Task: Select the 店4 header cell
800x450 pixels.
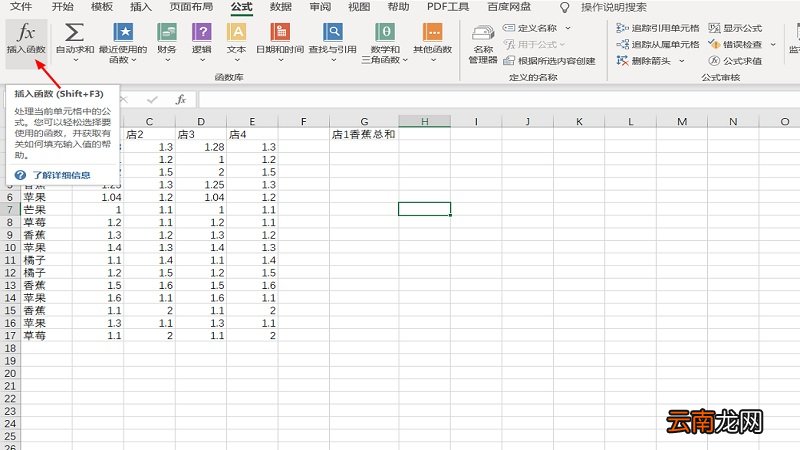Action: click(x=253, y=134)
